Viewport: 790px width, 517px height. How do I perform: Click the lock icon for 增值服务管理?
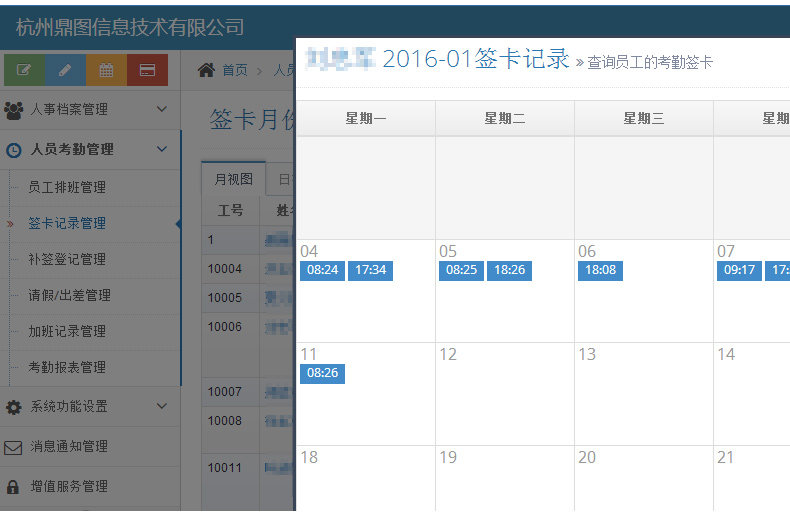(x=13, y=487)
